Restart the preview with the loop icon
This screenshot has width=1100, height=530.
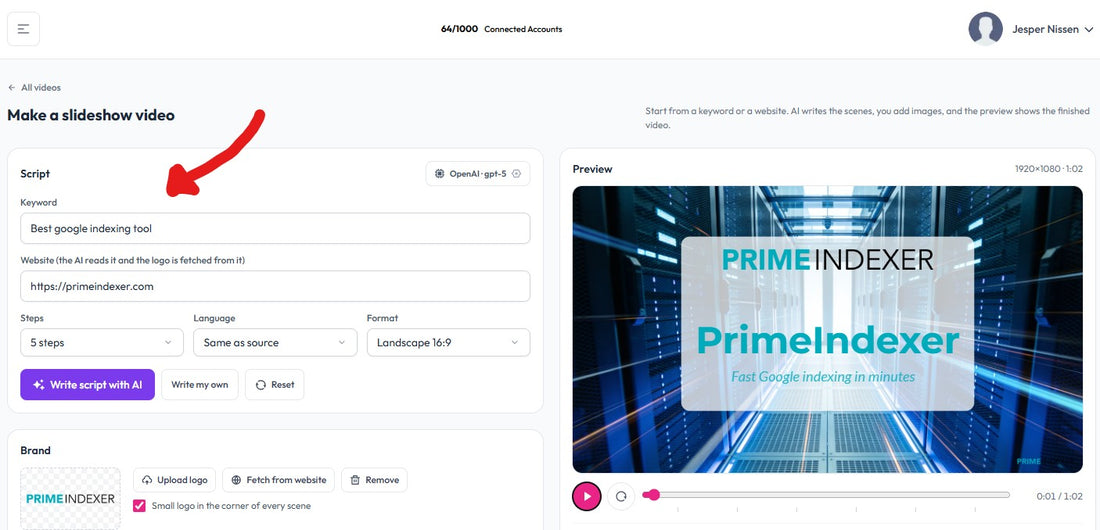tap(621, 496)
